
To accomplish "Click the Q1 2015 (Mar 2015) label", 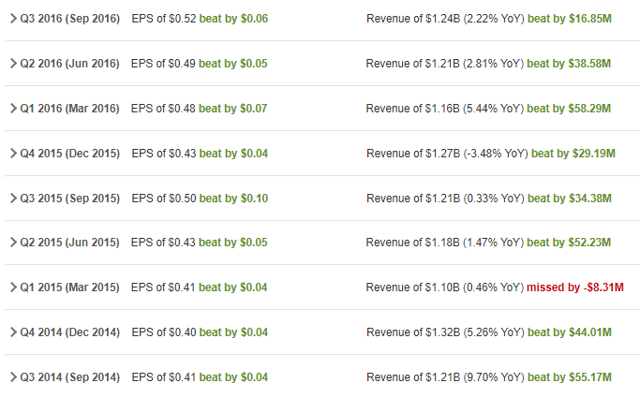I will pos(70,287).
